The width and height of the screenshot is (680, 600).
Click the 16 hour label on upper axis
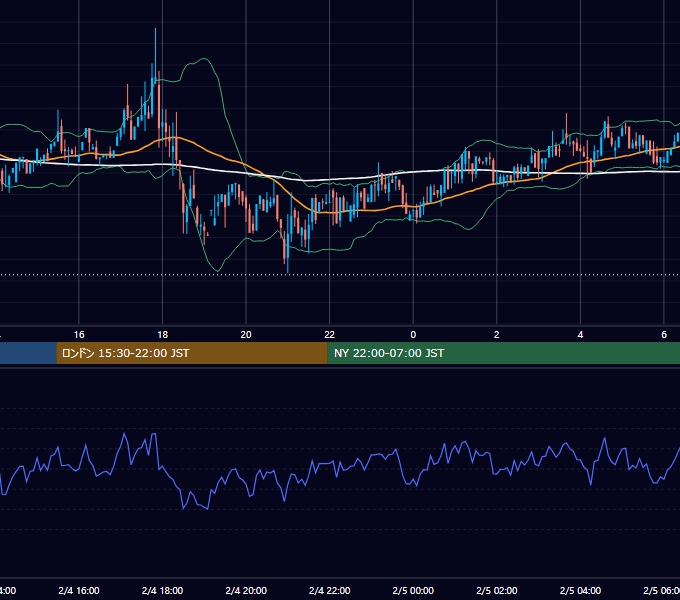pyautogui.click(x=79, y=335)
